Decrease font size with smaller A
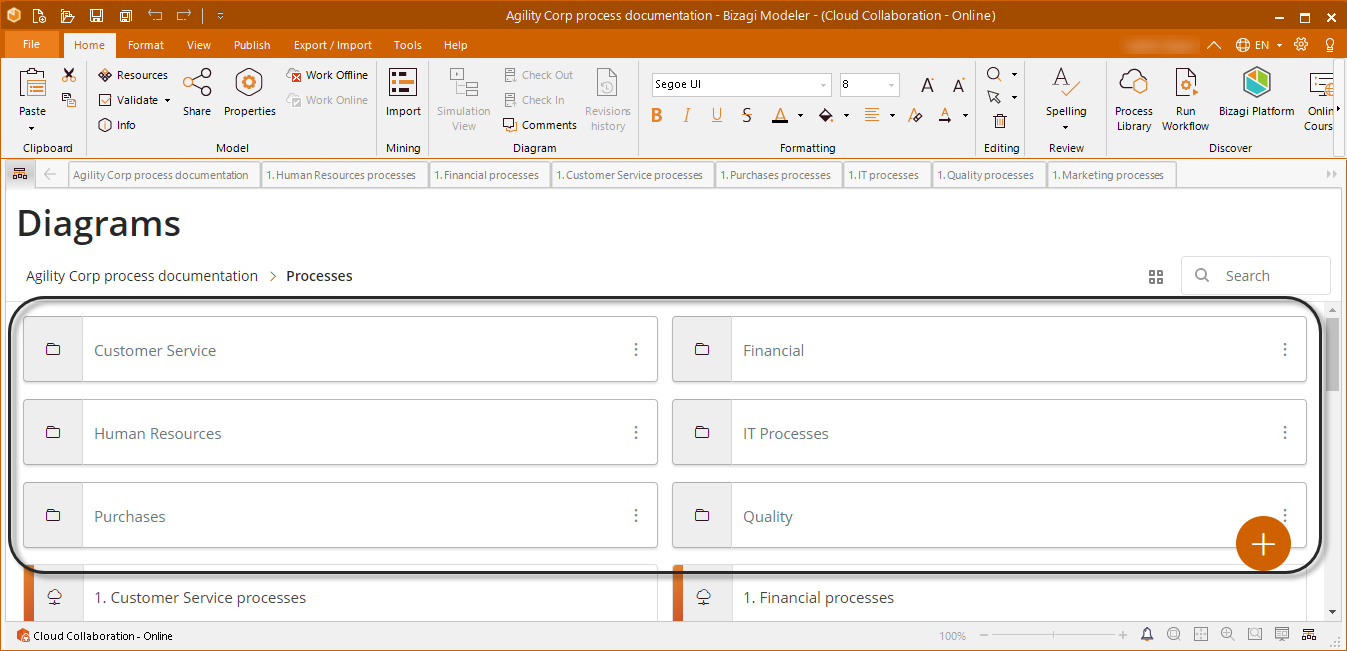This screenshot has width=1347, height=651. pos(958,85)
